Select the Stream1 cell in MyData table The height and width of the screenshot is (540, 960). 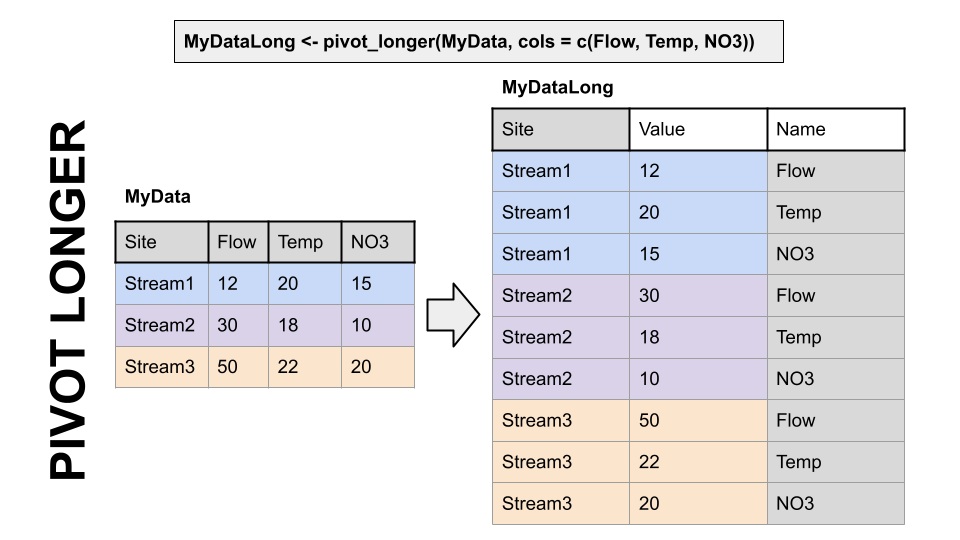162,284
